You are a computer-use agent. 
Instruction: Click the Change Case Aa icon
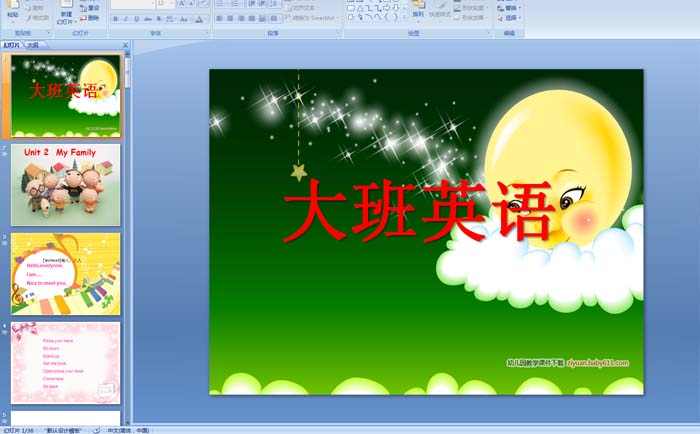point(183,19)
